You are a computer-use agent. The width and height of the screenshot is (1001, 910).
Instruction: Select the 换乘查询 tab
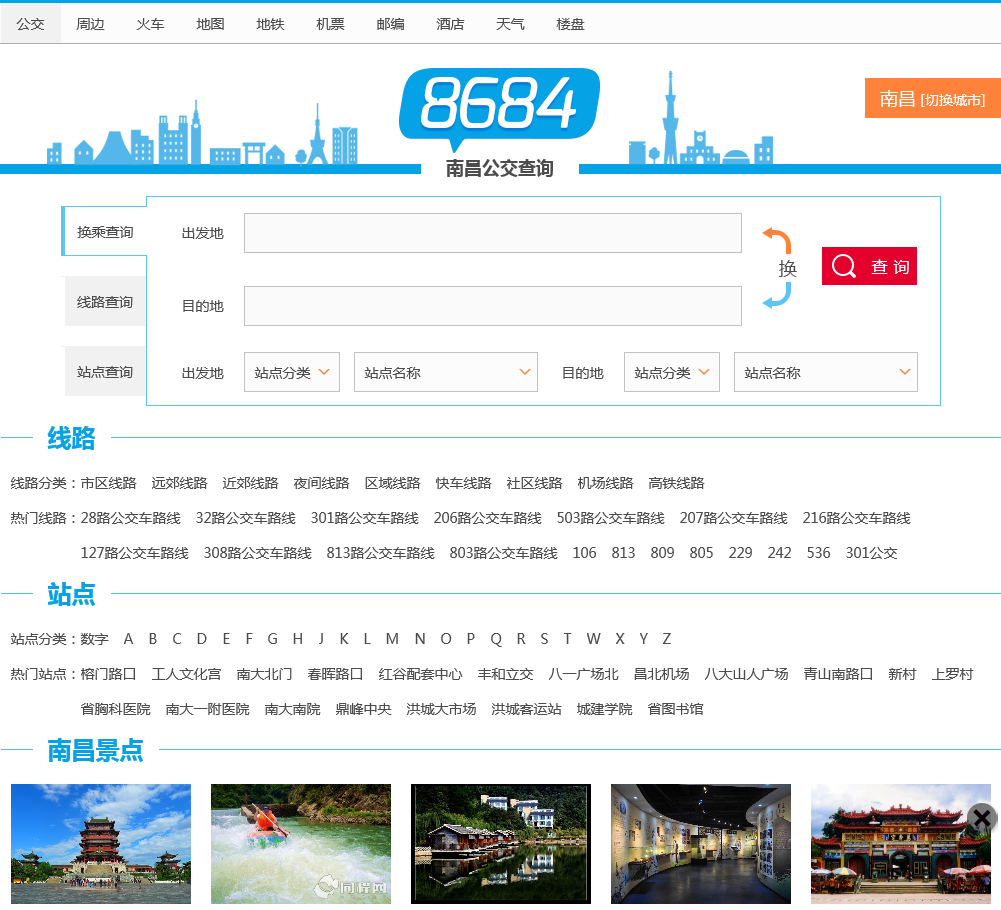[x=105, y=232]
